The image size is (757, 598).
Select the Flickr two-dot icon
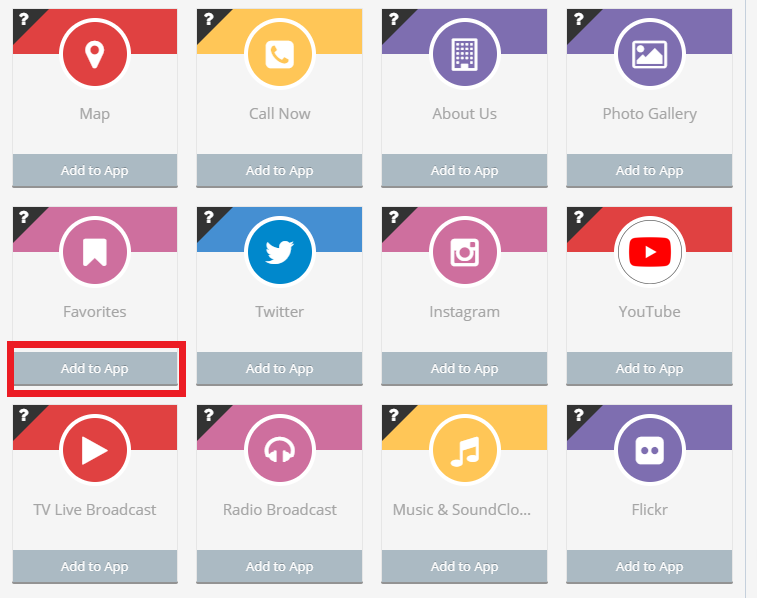pos(649,450)
